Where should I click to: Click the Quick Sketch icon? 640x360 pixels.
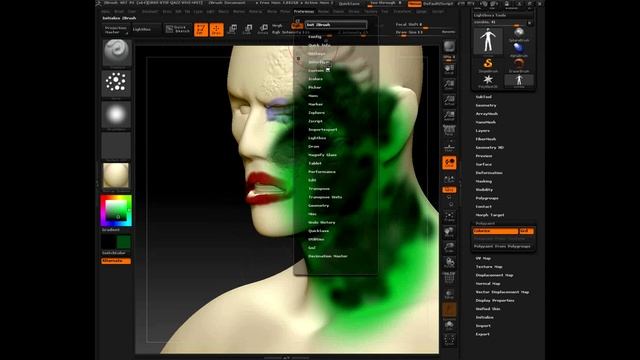coord(178,29)
